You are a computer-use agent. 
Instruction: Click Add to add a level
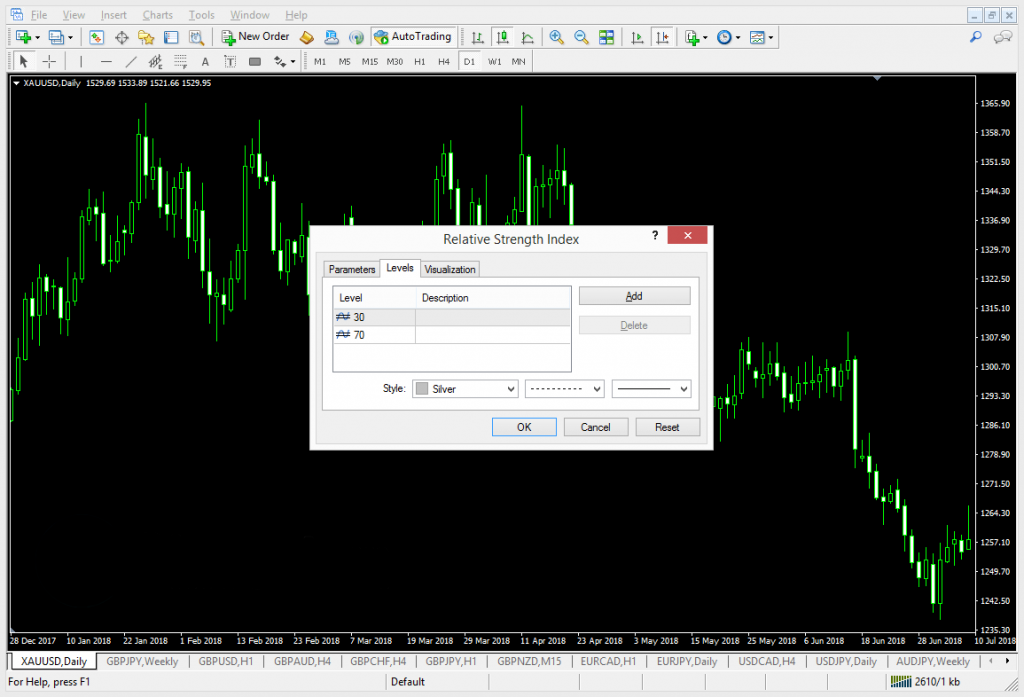(634, 296)
